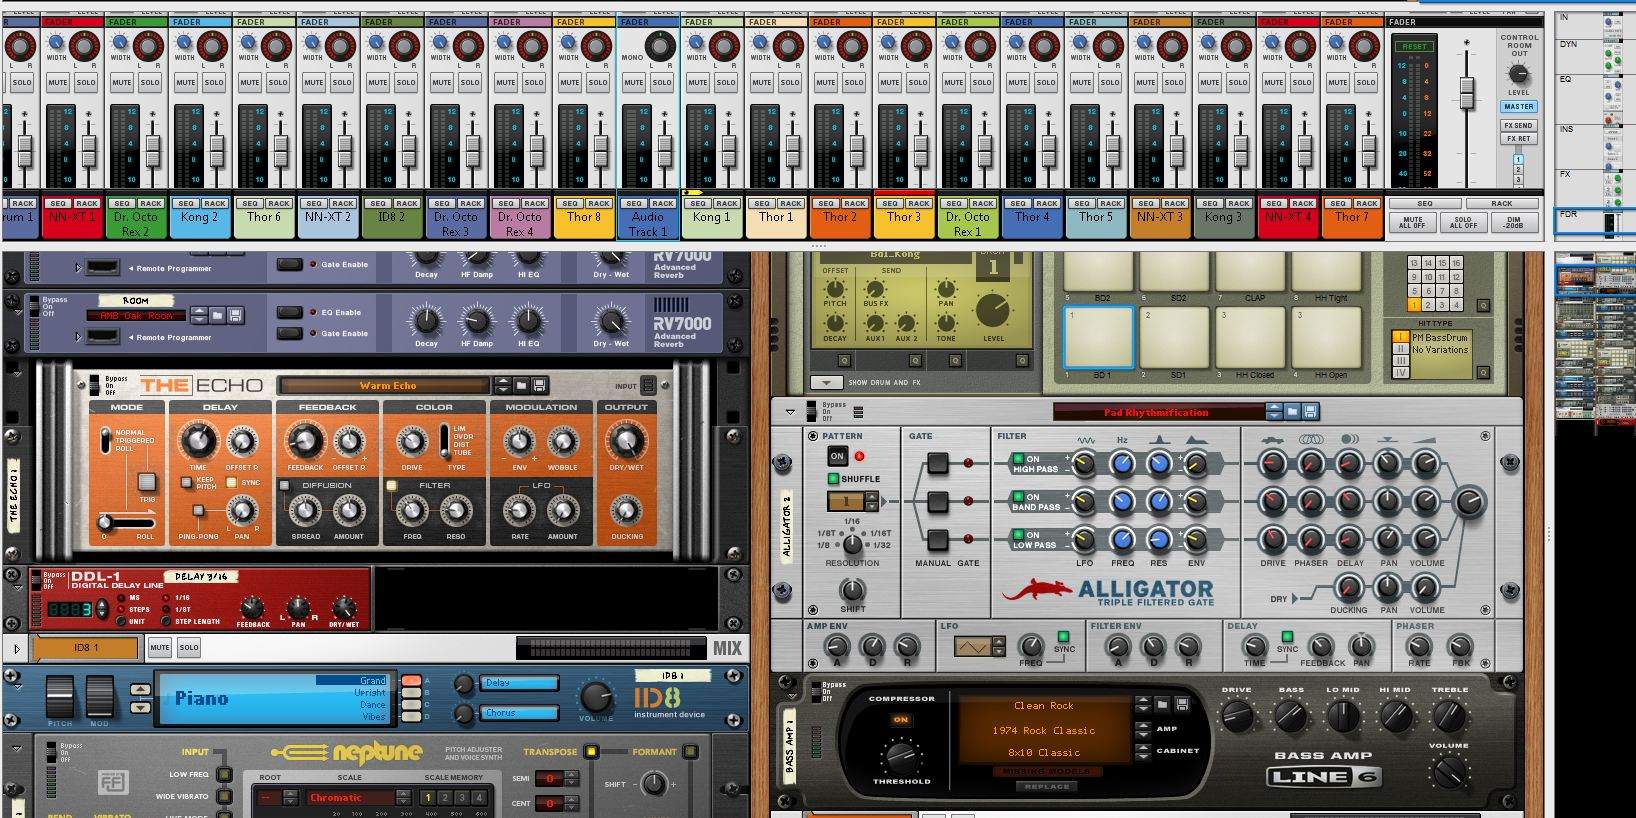The image size is (1636, 818).
Task: Click the Control Room Out level knob
Action: point(1519,75)
